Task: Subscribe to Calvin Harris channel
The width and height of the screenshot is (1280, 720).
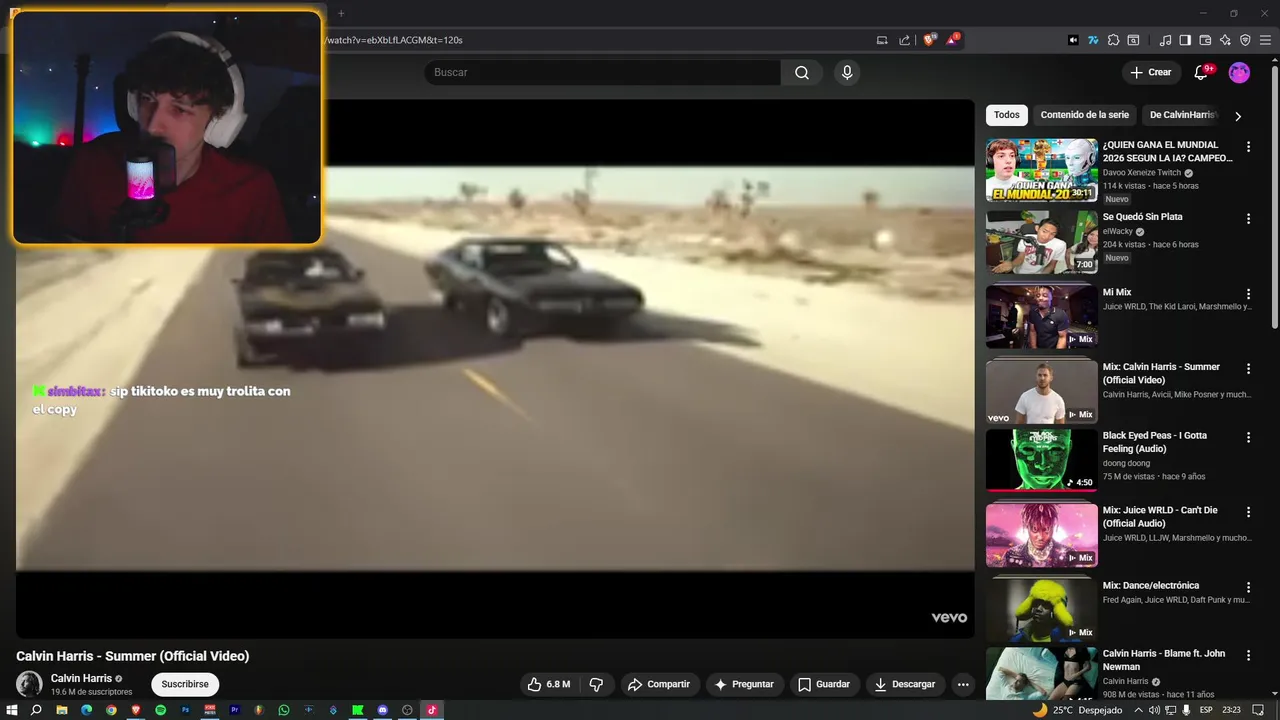Action: (x=185, y=684)
